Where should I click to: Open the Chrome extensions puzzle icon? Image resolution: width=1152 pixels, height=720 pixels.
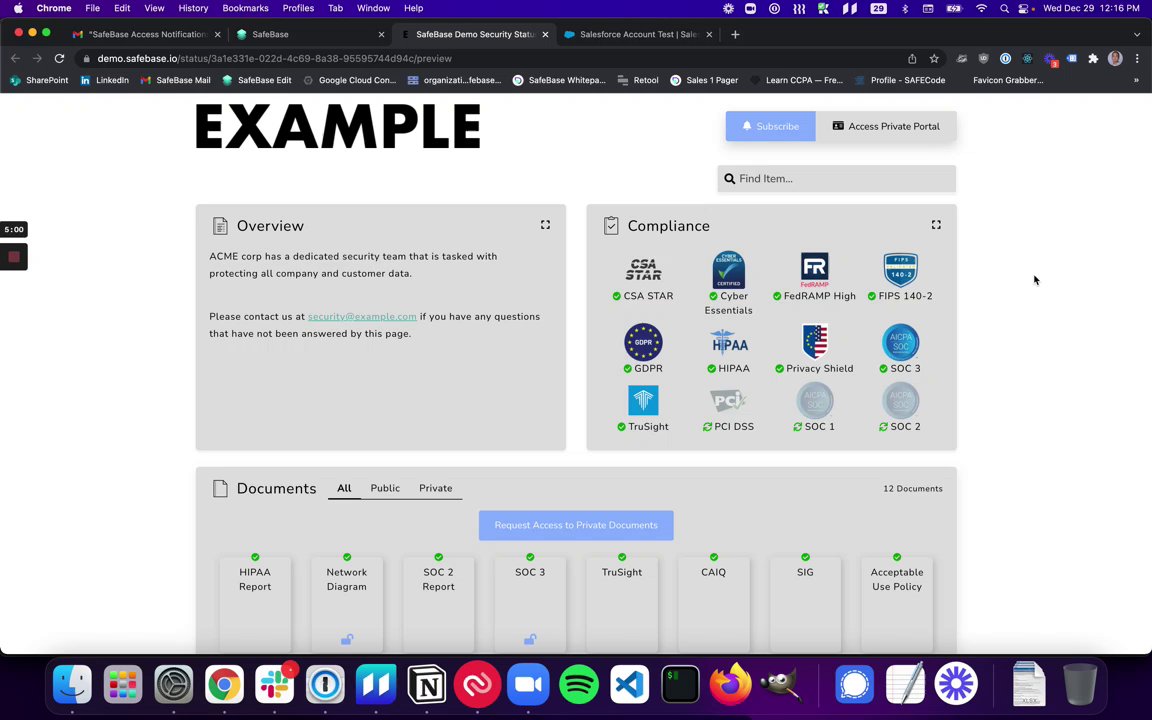click(x=1093, y=59)
